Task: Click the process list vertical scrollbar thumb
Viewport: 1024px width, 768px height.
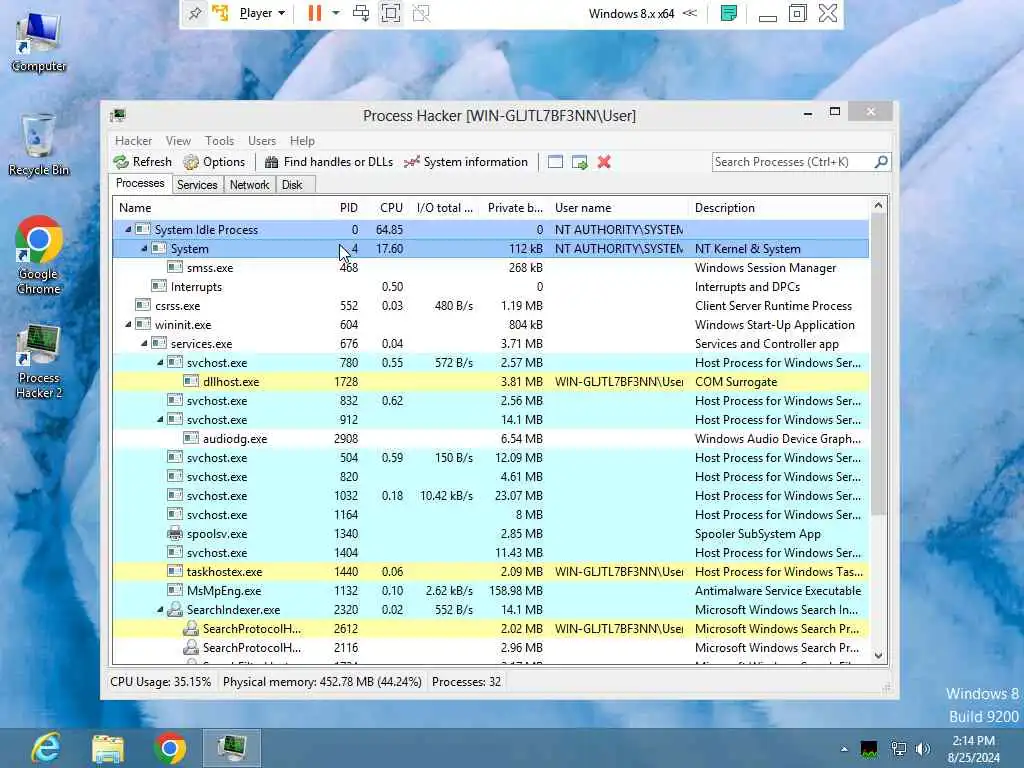Action: pyautogui.click(x=878, y=364)
